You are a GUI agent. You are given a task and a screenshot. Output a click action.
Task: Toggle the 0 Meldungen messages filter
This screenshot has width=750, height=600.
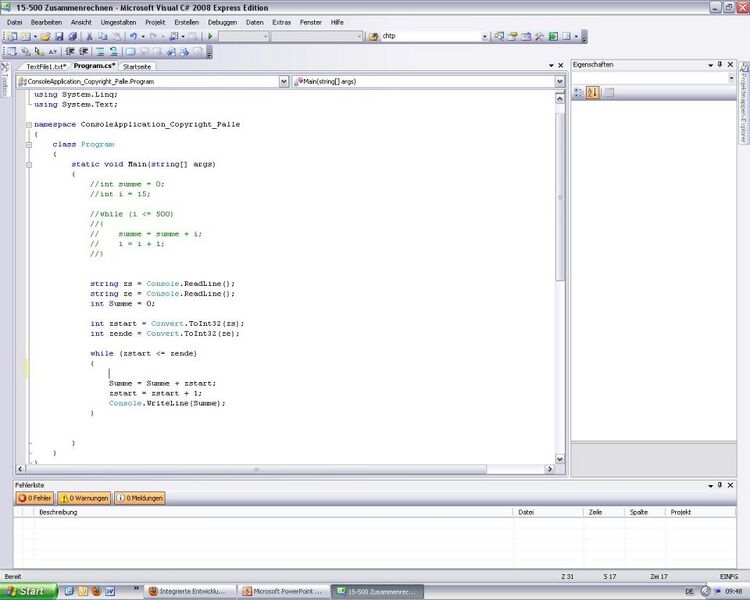(x=140, y=498)
